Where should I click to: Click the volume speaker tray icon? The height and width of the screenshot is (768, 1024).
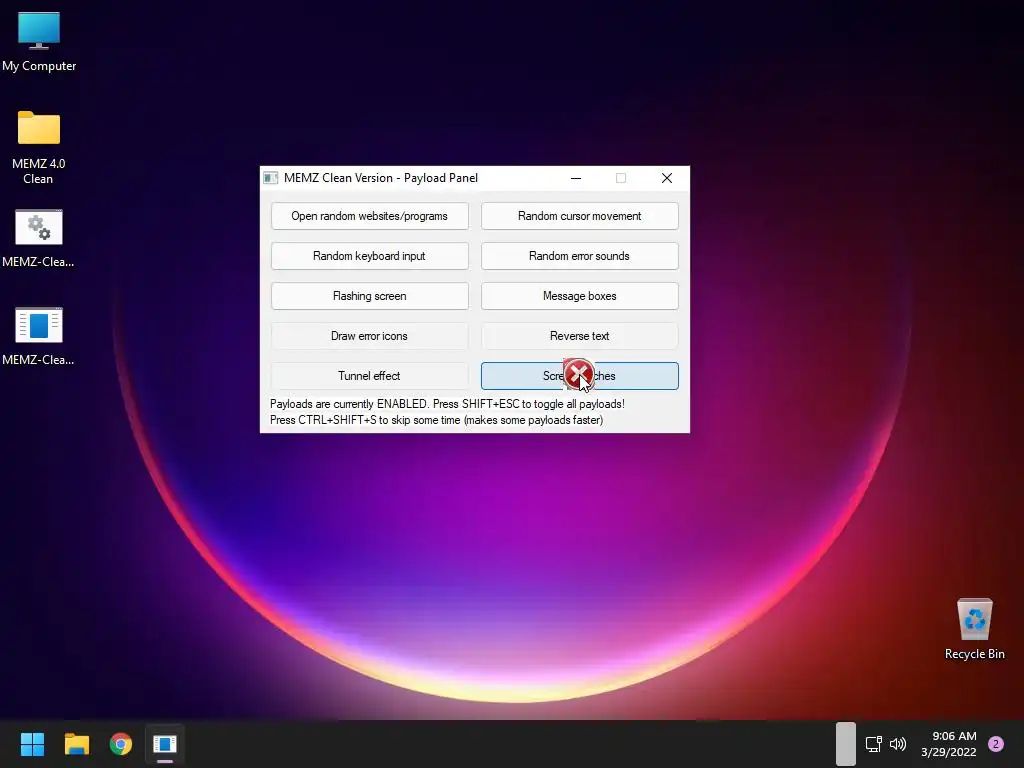pyautogui.click(x=898, y=744)
